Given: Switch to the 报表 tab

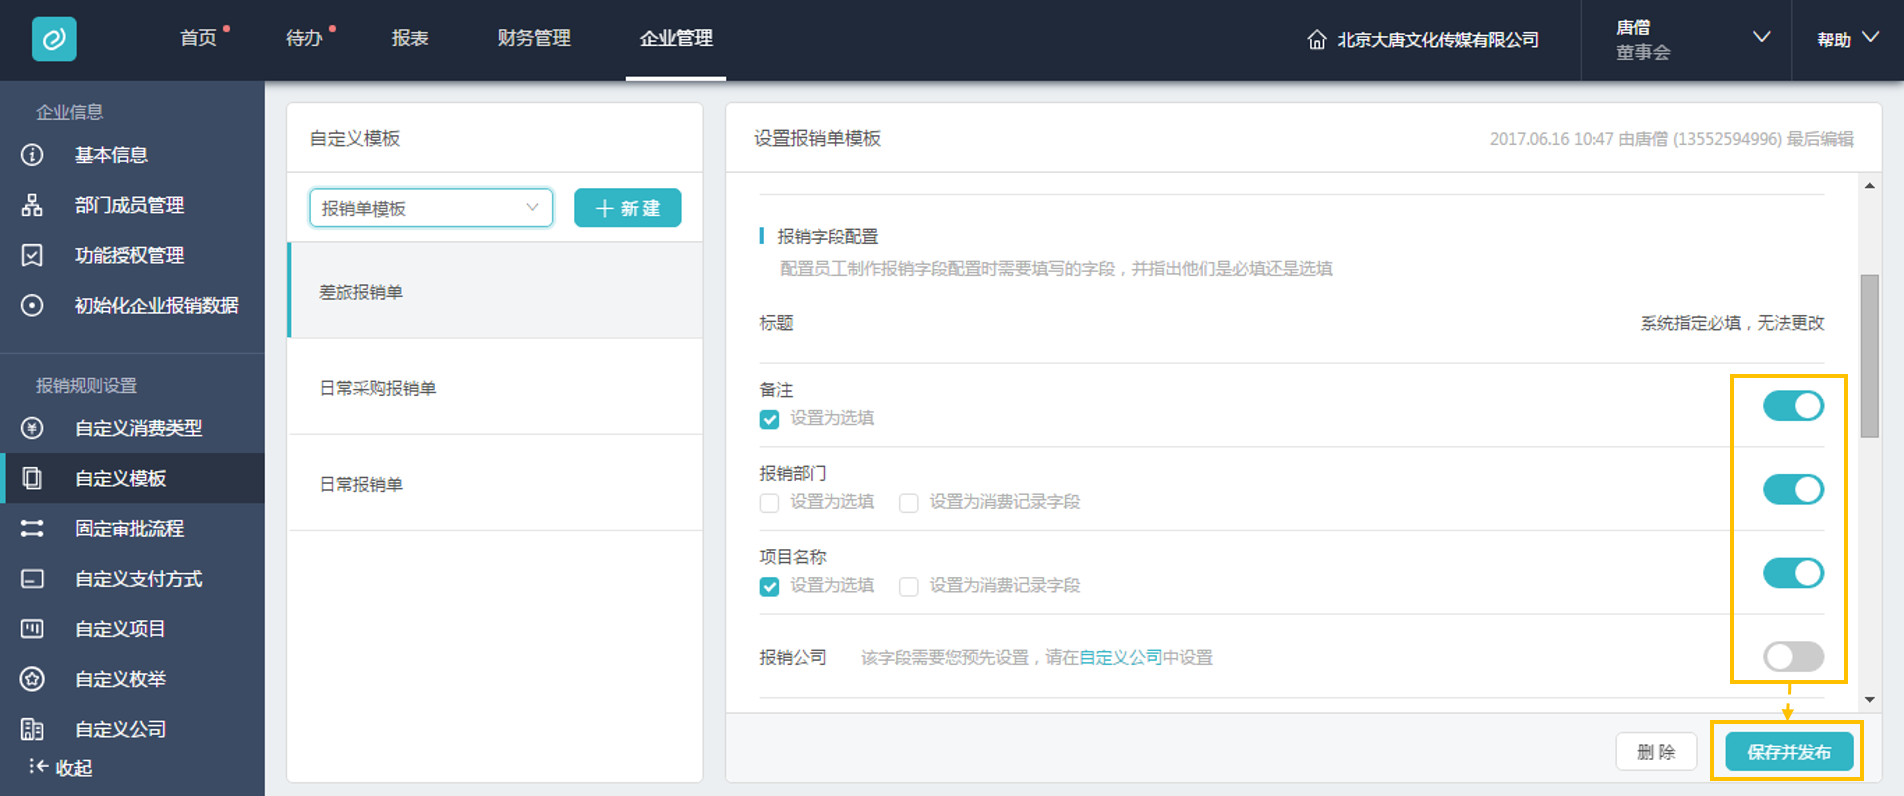Looking at the screenshot, I should point(410,38).
